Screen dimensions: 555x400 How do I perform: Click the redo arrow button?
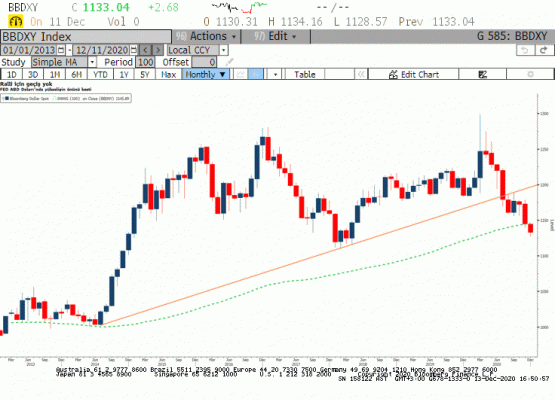[x=544, y=50]
